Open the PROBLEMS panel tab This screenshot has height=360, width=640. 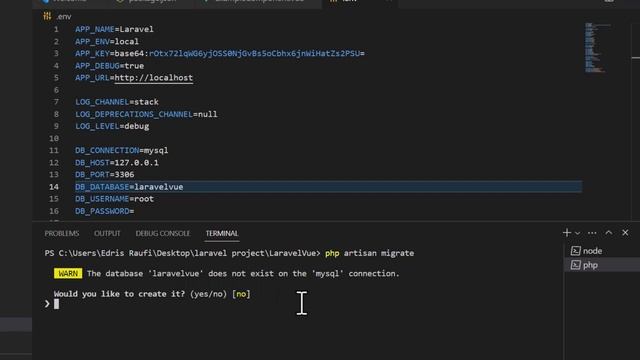click(62, 233)
